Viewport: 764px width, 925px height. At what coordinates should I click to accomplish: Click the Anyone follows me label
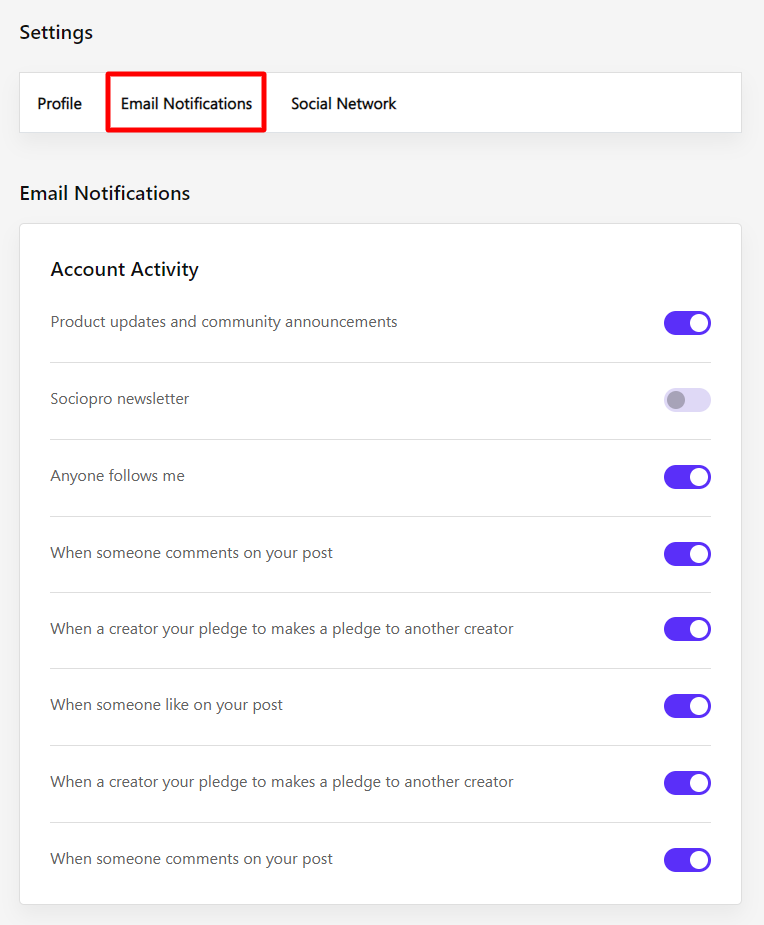coord(118,476)
